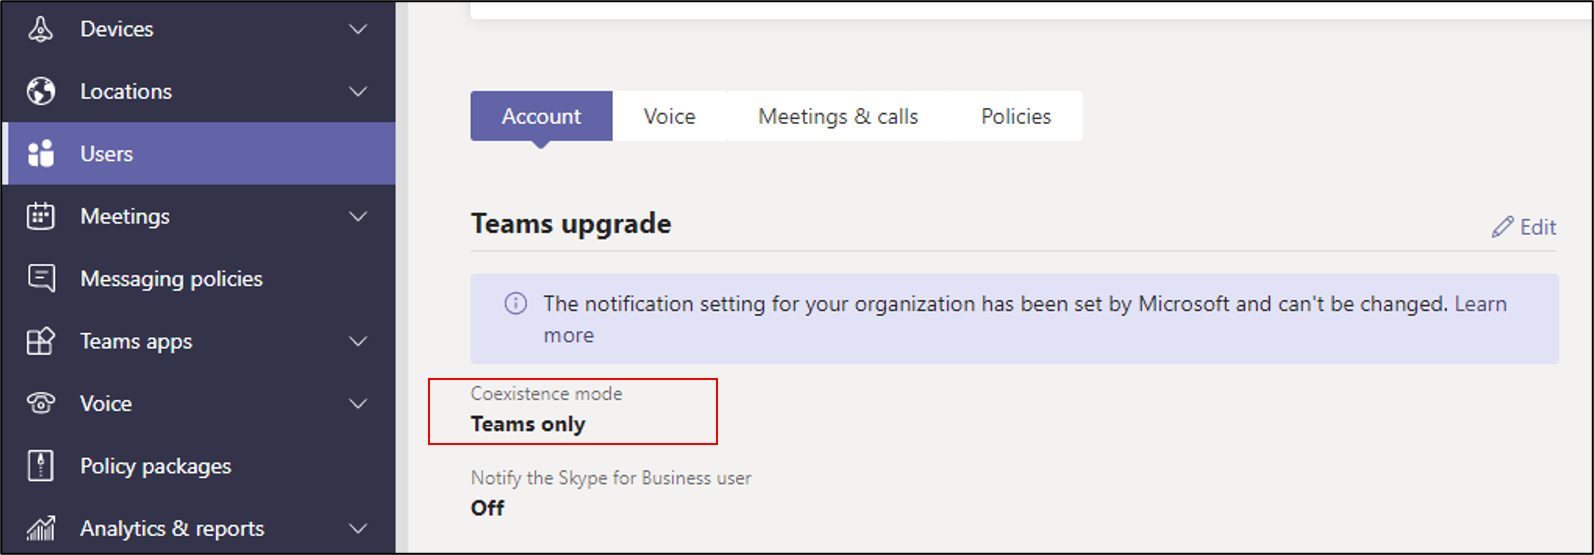Expand the Meetings chevron

click(x=358, y=216)
